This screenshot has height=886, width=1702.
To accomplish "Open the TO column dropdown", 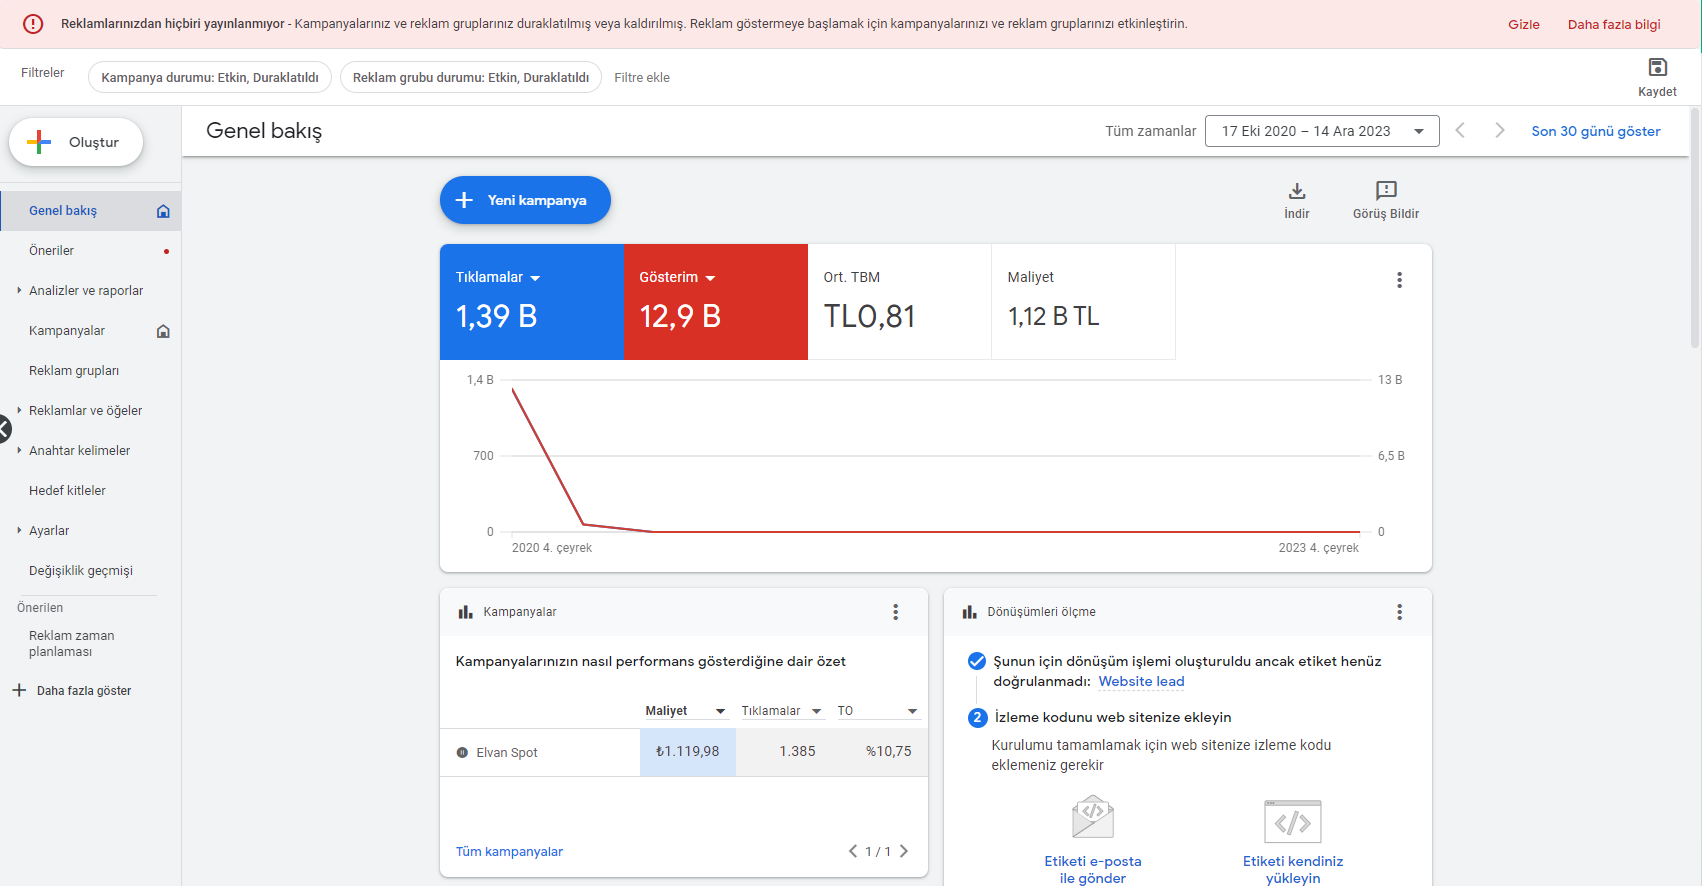I will [912, 711].
